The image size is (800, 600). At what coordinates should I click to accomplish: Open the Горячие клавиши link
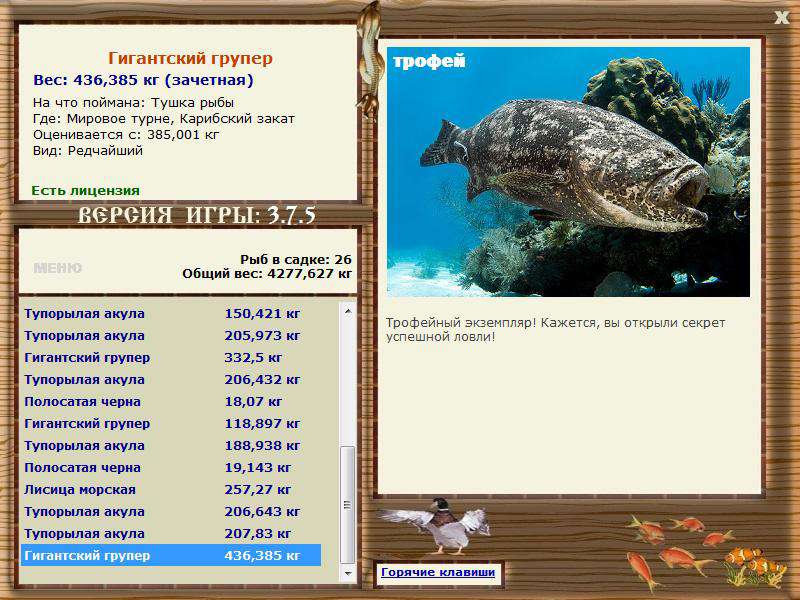tap(438, 572)
